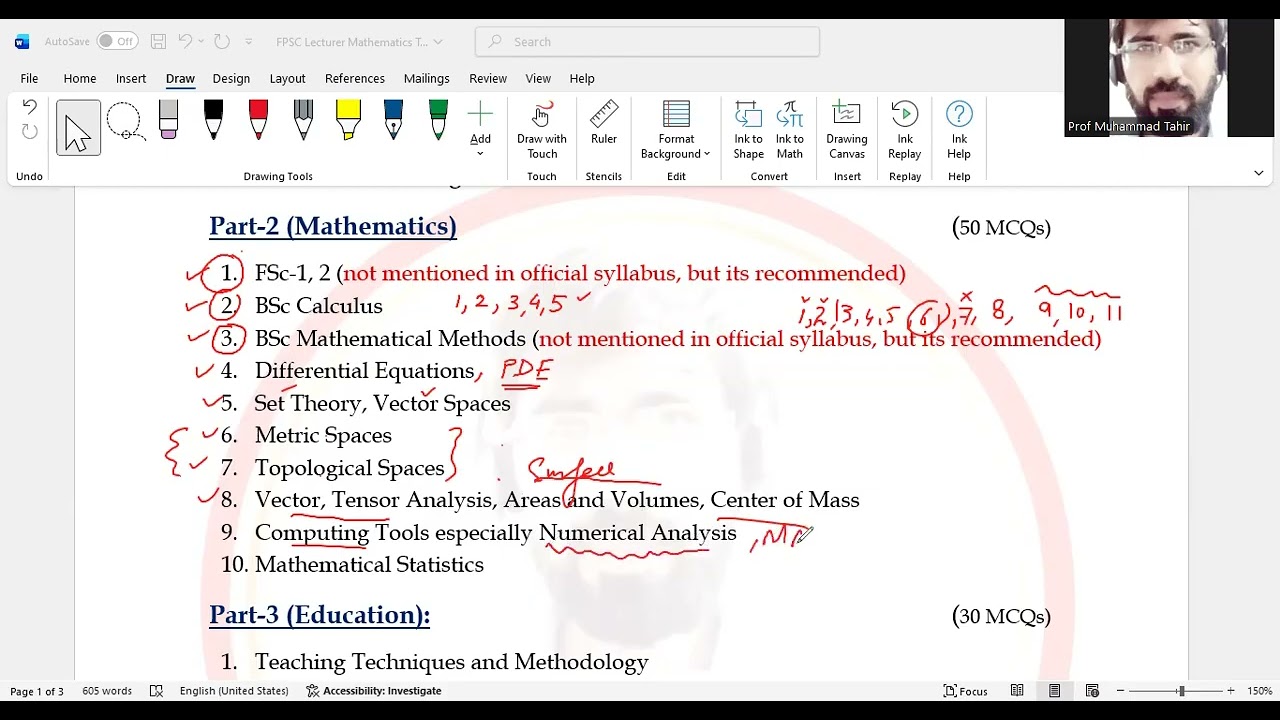Select the blue pen
The width and height of the screenshot is (1280, 720).
393,120
